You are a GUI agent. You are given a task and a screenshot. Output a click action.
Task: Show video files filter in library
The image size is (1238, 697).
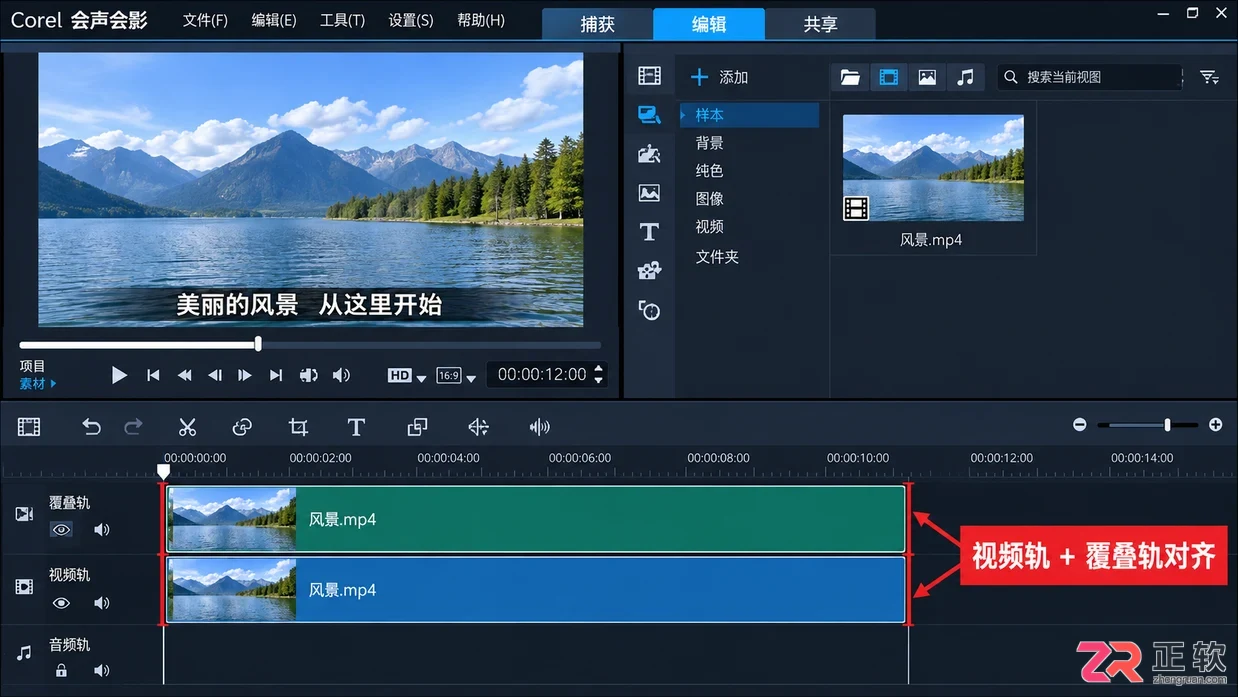(x=888, y=77)
